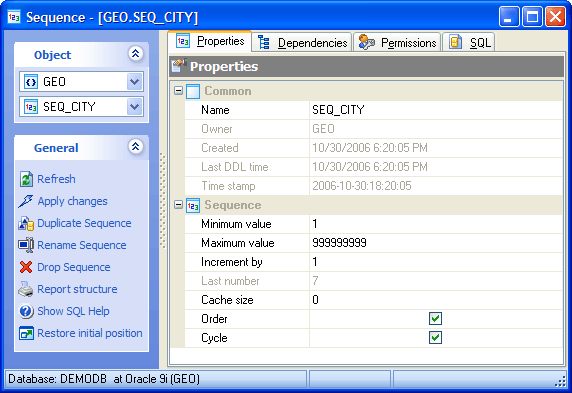Click the Properties tab sequence icon

tap(183, 41)
